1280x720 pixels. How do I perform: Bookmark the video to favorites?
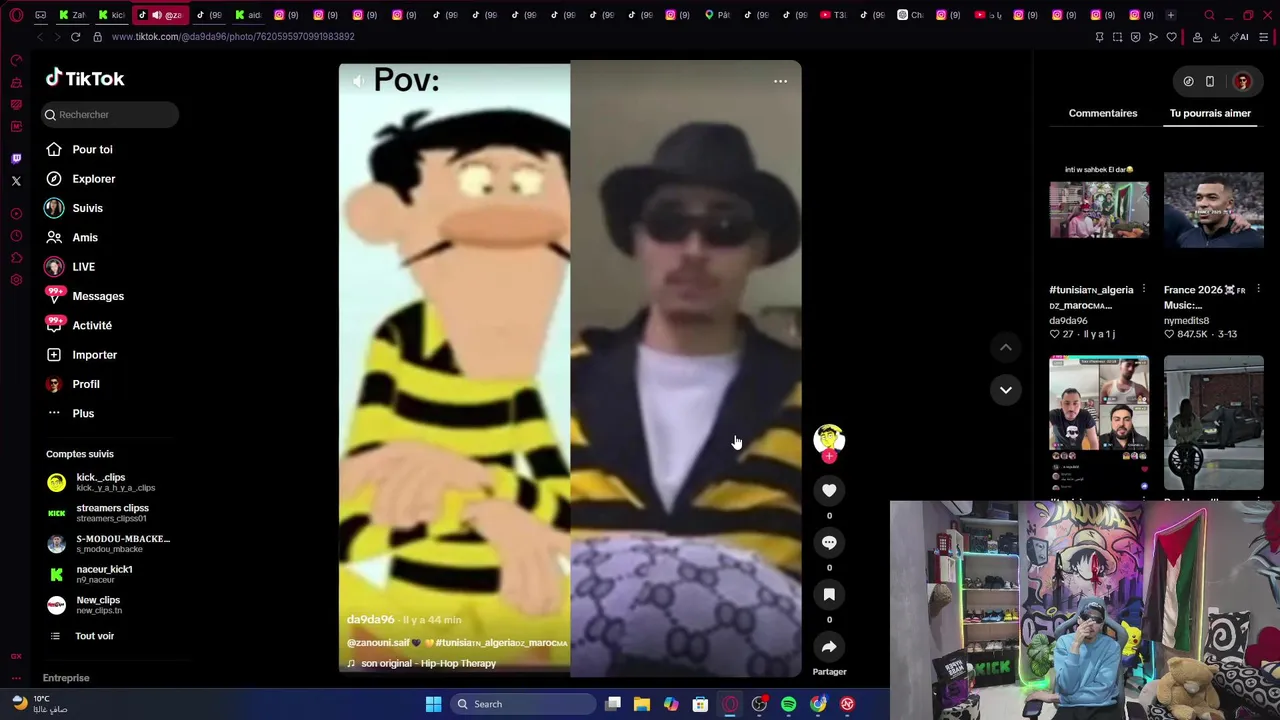829,594
